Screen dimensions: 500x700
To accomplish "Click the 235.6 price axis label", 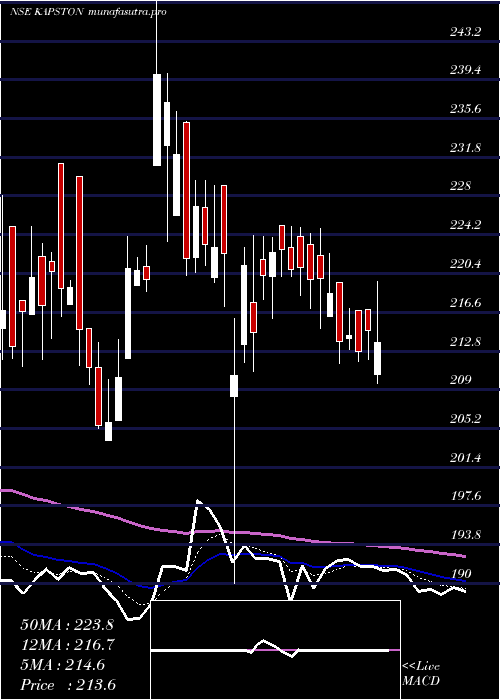I will point(465,108).
